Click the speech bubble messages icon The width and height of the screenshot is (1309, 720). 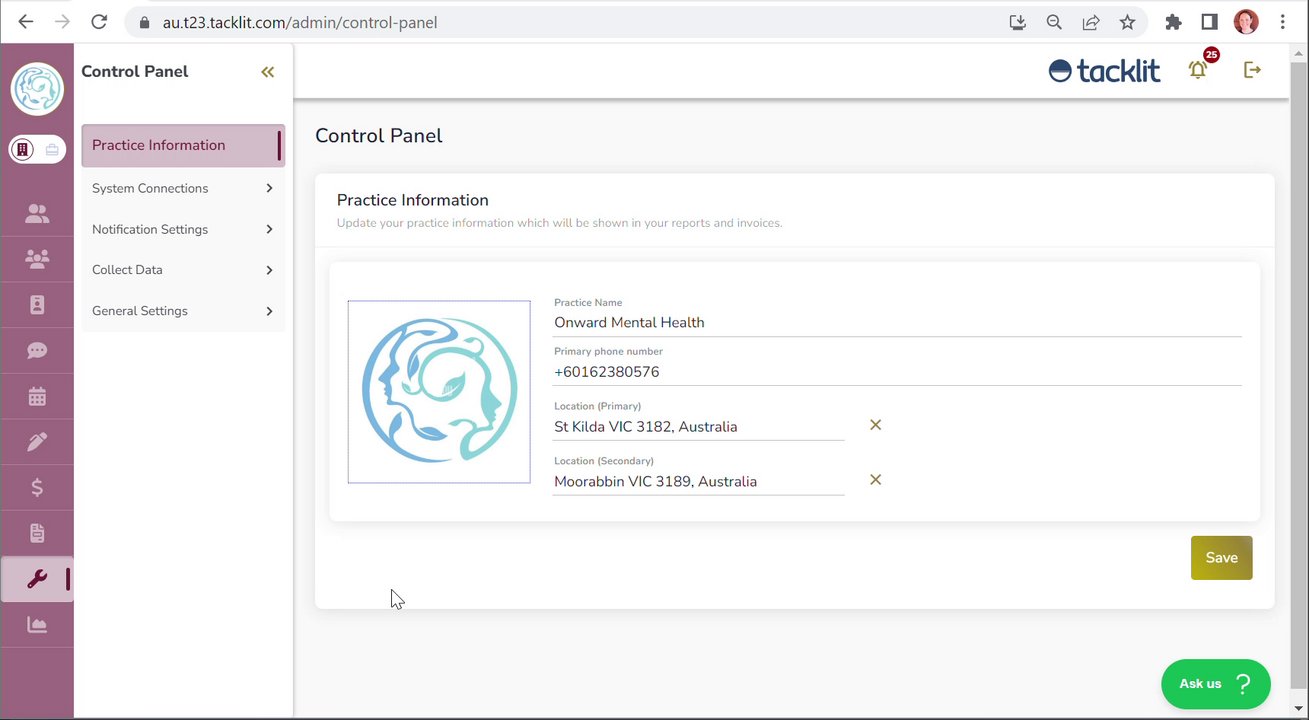point(37,351)
